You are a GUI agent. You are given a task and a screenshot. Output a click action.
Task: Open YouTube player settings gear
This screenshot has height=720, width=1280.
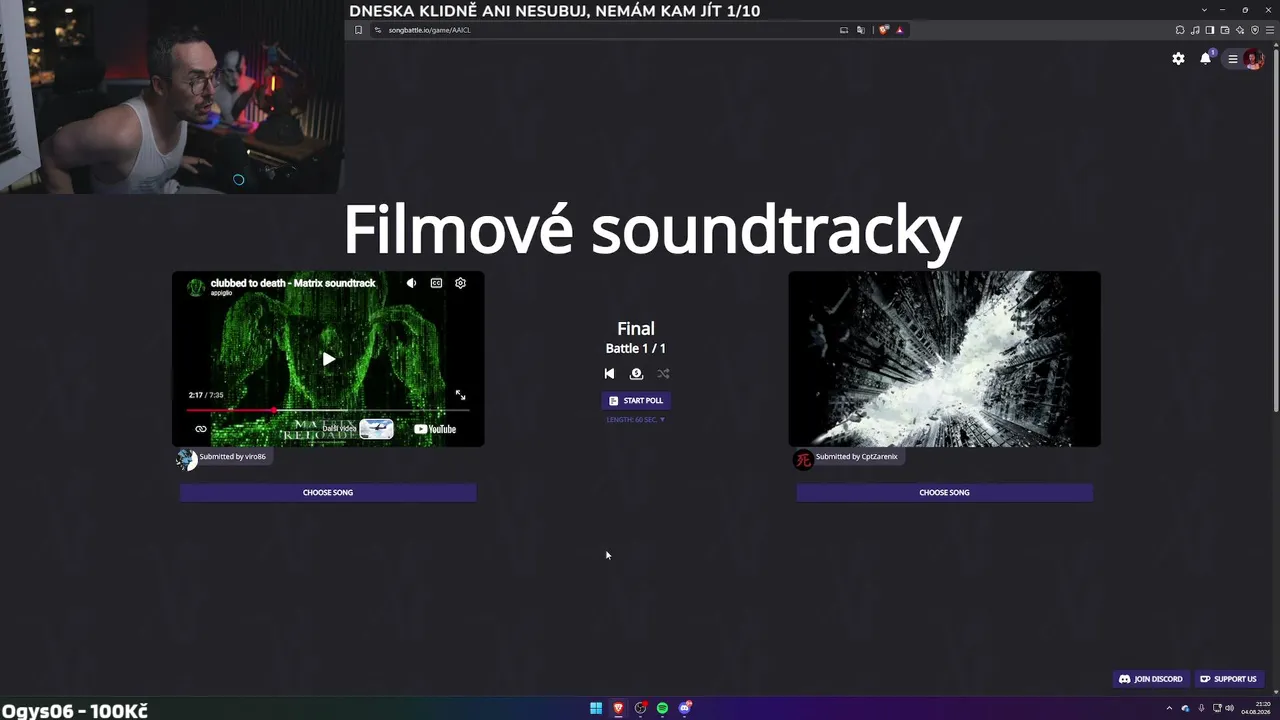click(x=460, y=283)
